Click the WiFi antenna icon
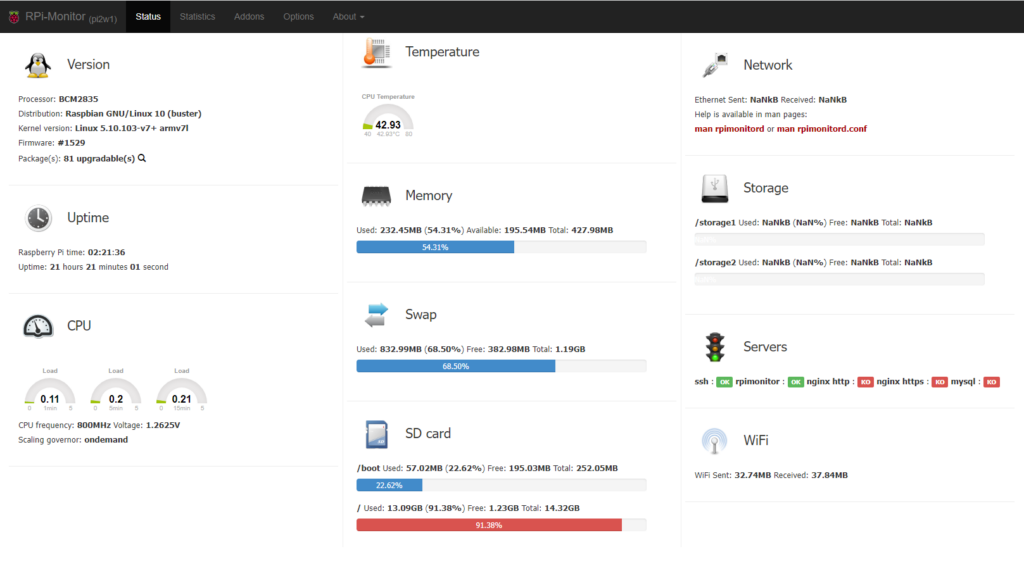 tap(714, 441)
